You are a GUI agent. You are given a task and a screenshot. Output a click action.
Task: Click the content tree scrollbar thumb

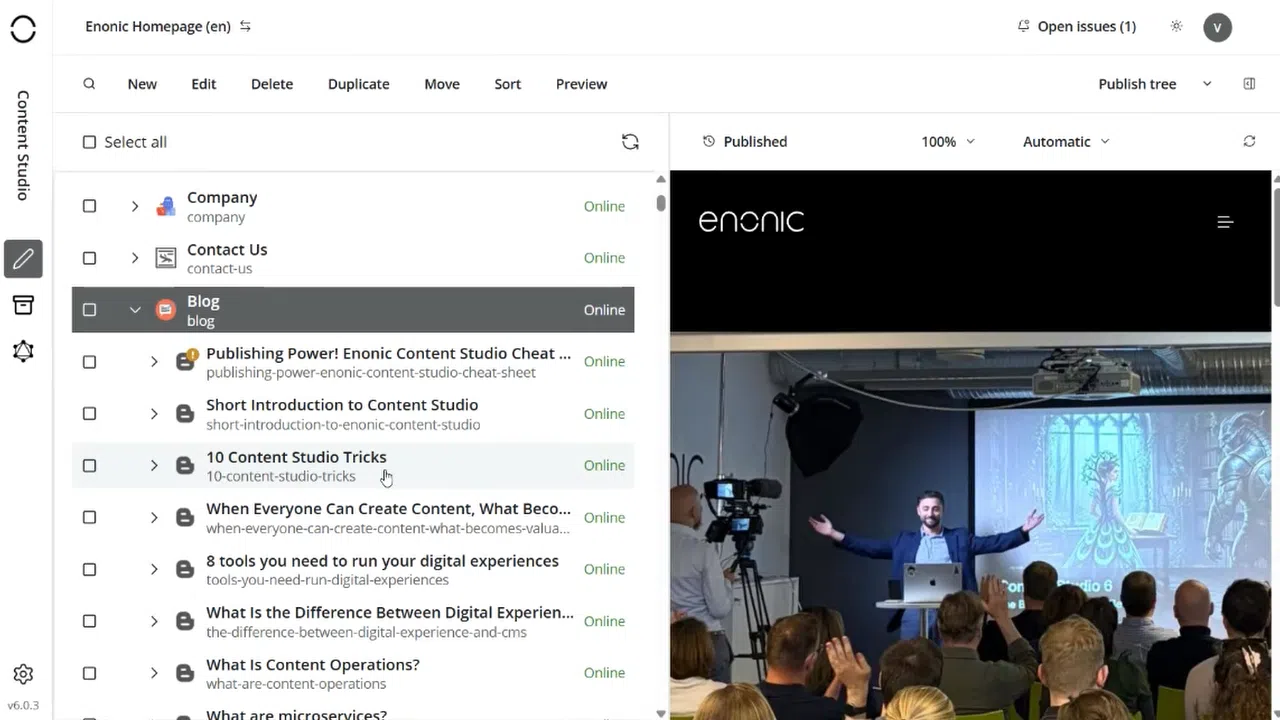[661, 203]
